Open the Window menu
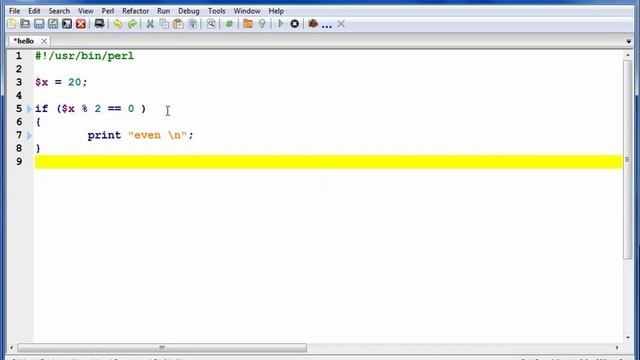 tap(247, 11)
